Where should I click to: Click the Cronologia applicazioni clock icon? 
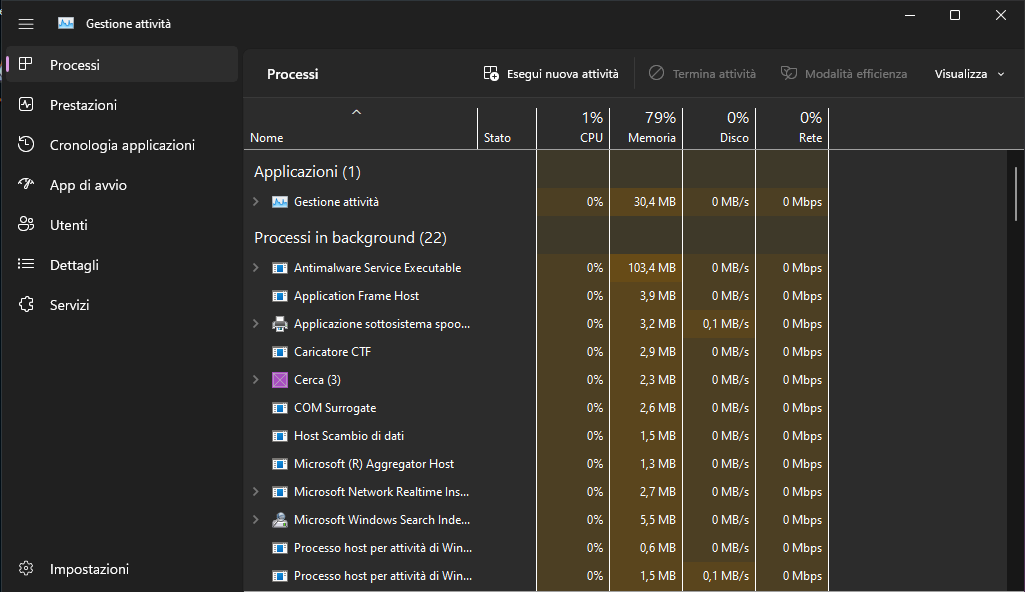click(26, 144)
